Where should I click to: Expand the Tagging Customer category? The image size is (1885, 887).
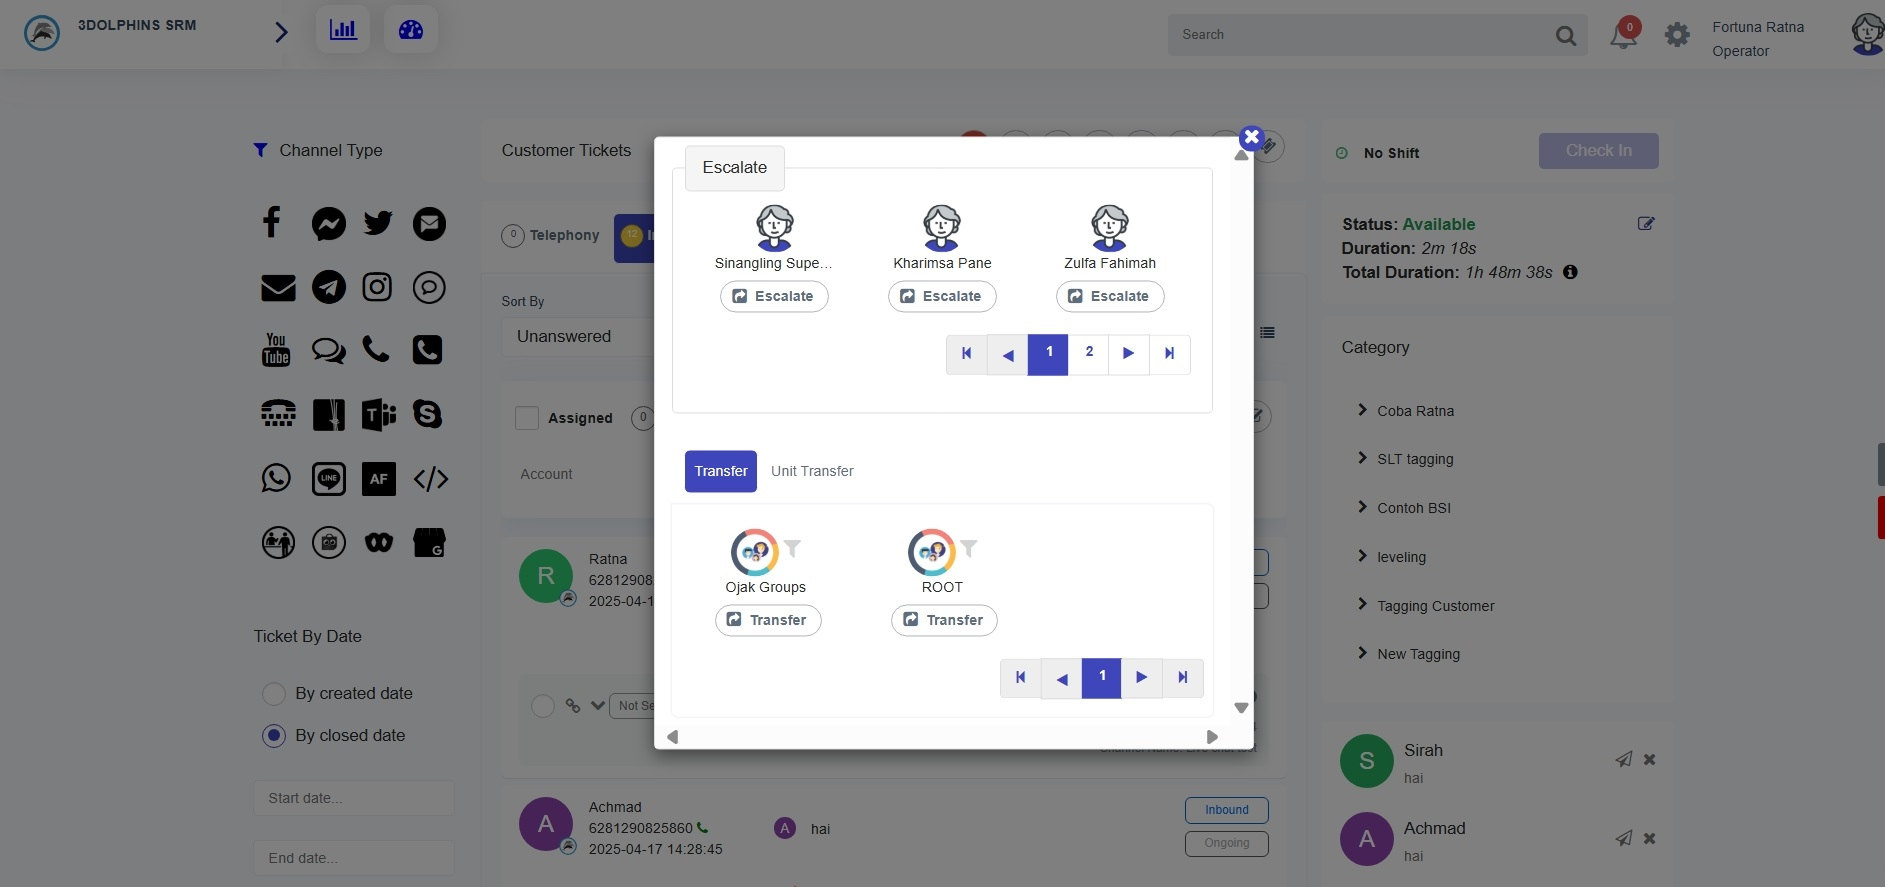(x=1435, y=606)
